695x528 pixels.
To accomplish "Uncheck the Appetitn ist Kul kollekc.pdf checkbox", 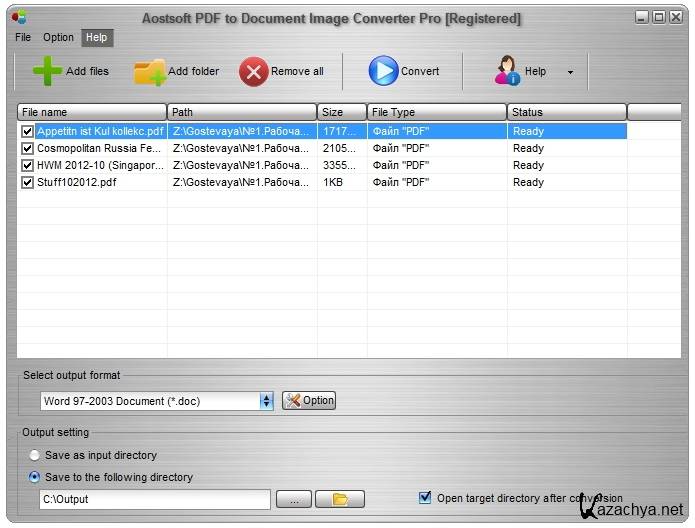I will coord(28,131).
